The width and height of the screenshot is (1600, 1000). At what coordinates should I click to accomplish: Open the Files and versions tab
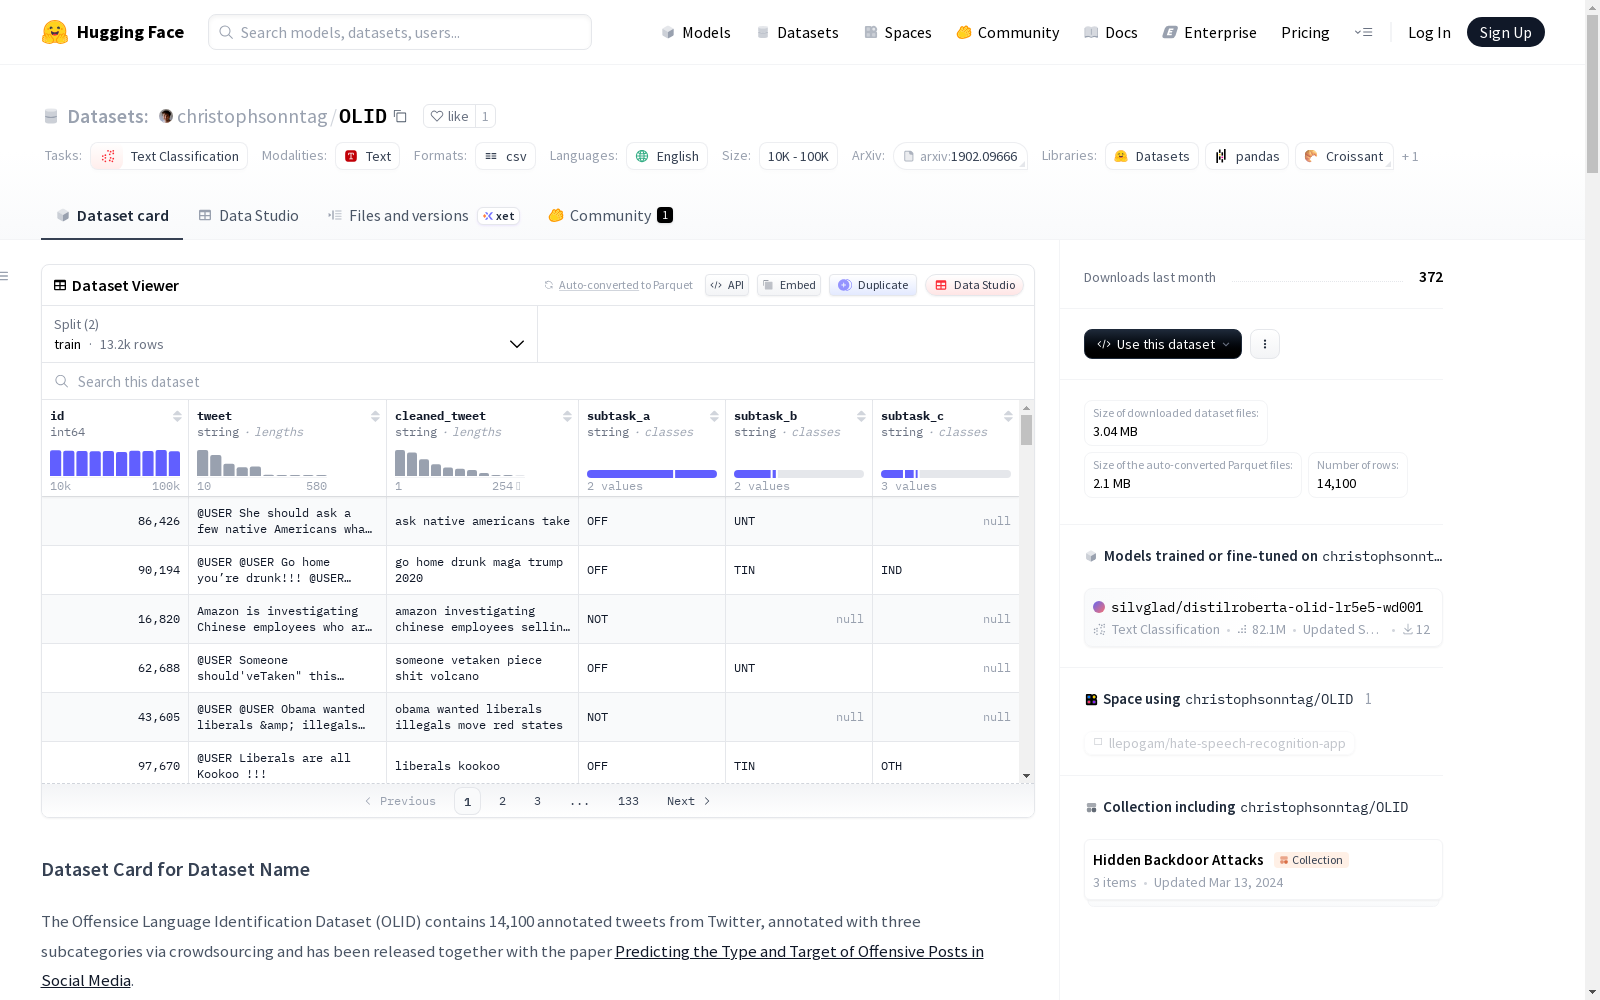click(x=423, y=215)
